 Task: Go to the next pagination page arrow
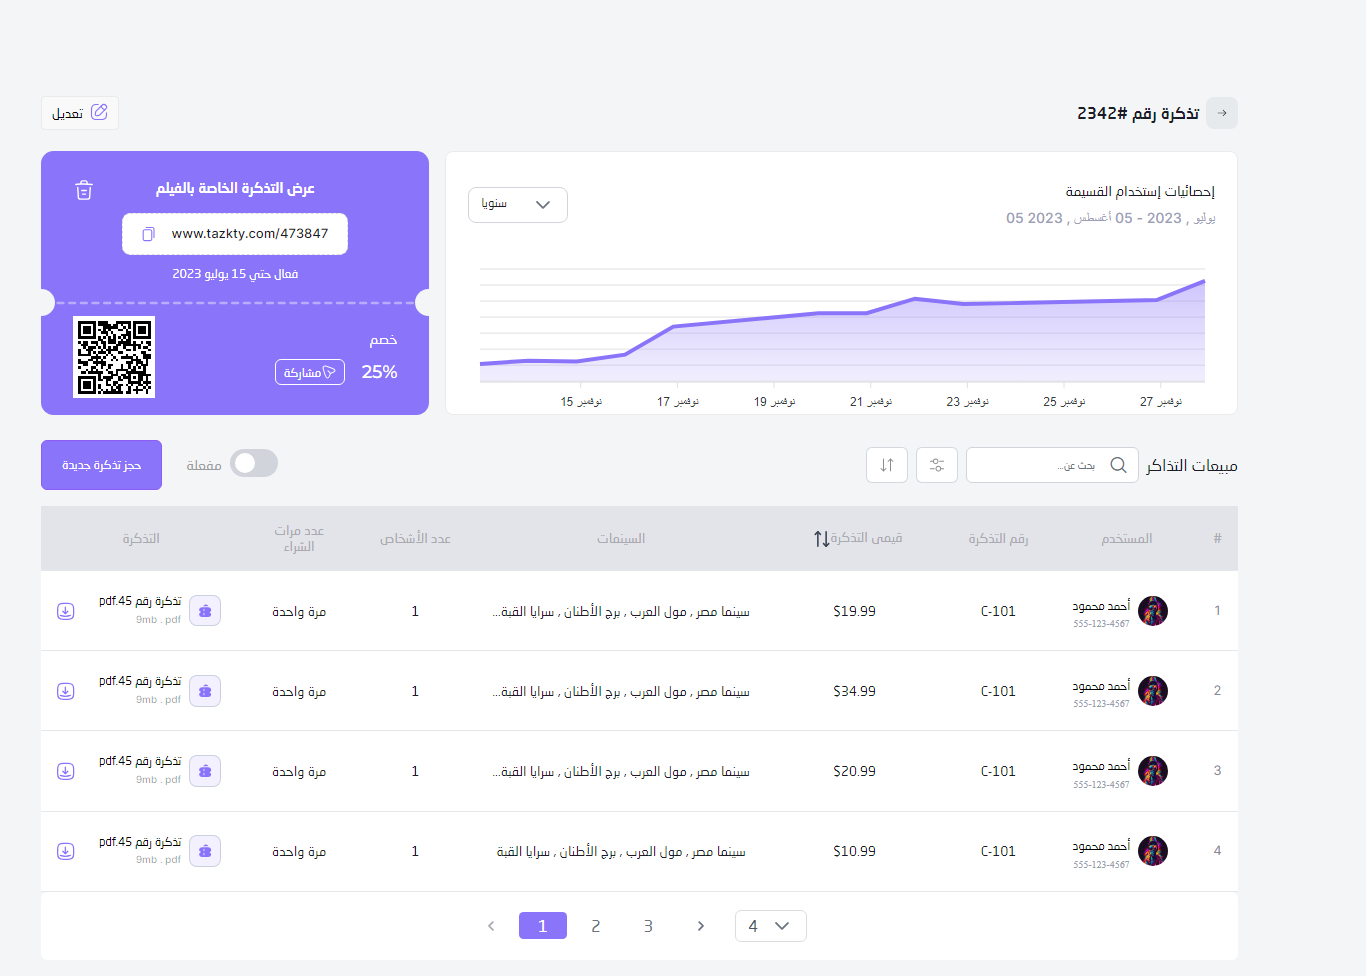[x=701, y=926]
